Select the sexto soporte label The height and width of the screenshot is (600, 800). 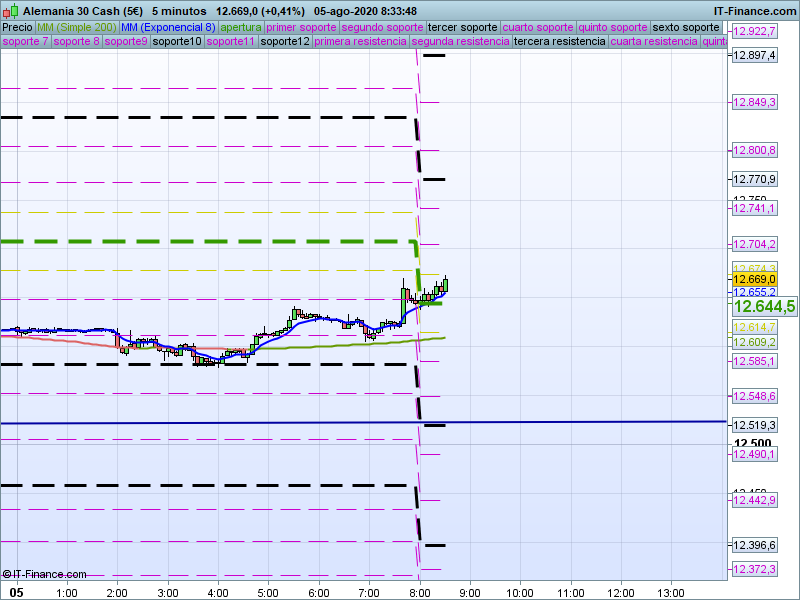tap(686, 27)
